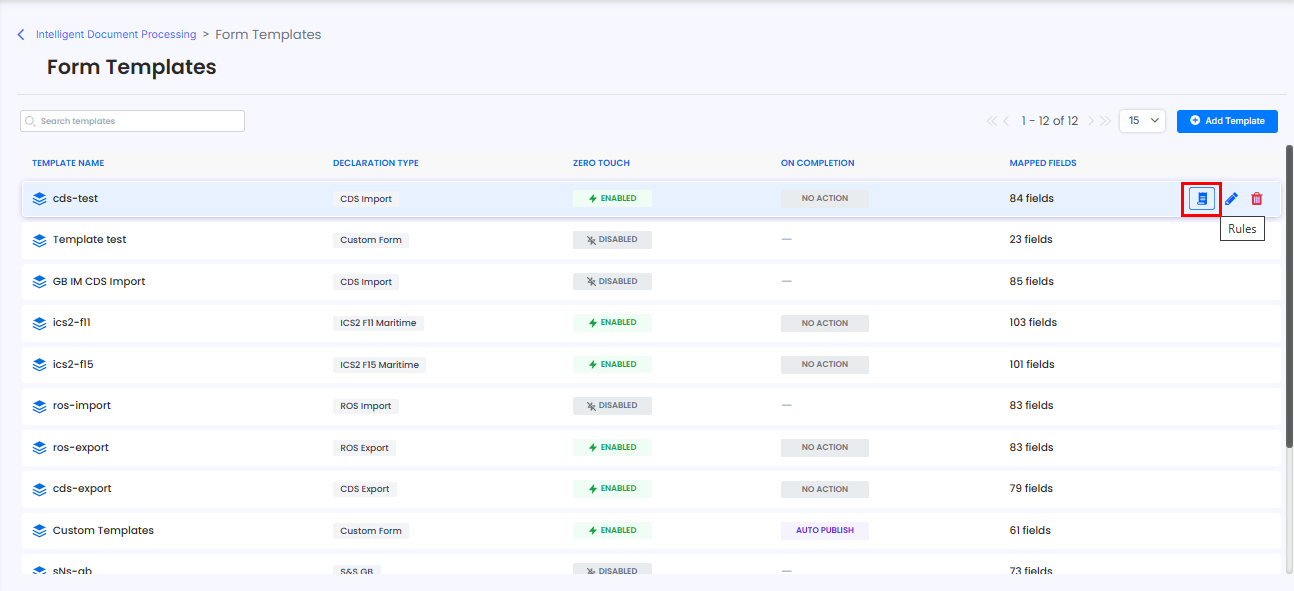This screenshot has height=591, width=1294.
Task: Jump to the first page arrow
Action: pyautogui.click(x=992, y=121)
